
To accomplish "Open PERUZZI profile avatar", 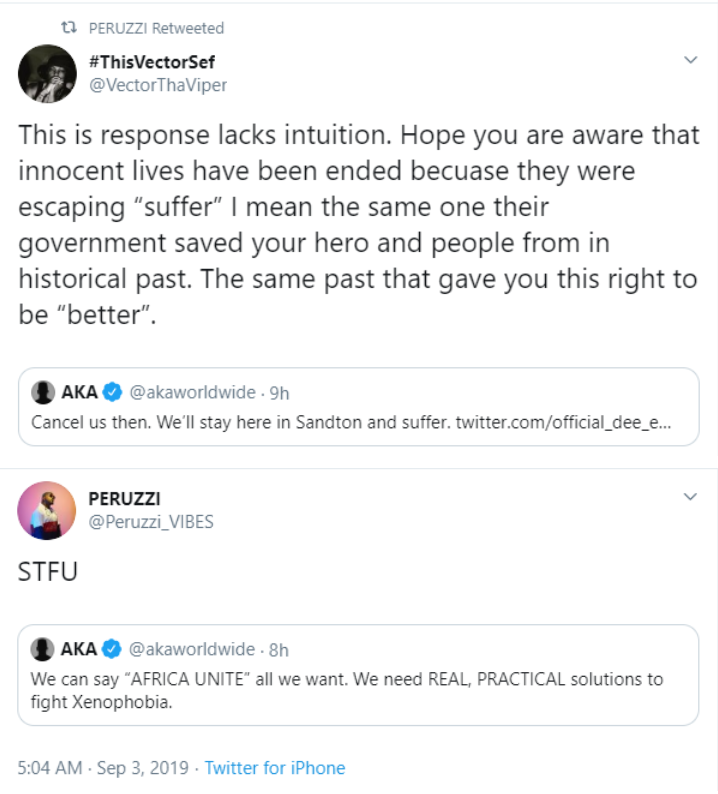I will 47,510.
